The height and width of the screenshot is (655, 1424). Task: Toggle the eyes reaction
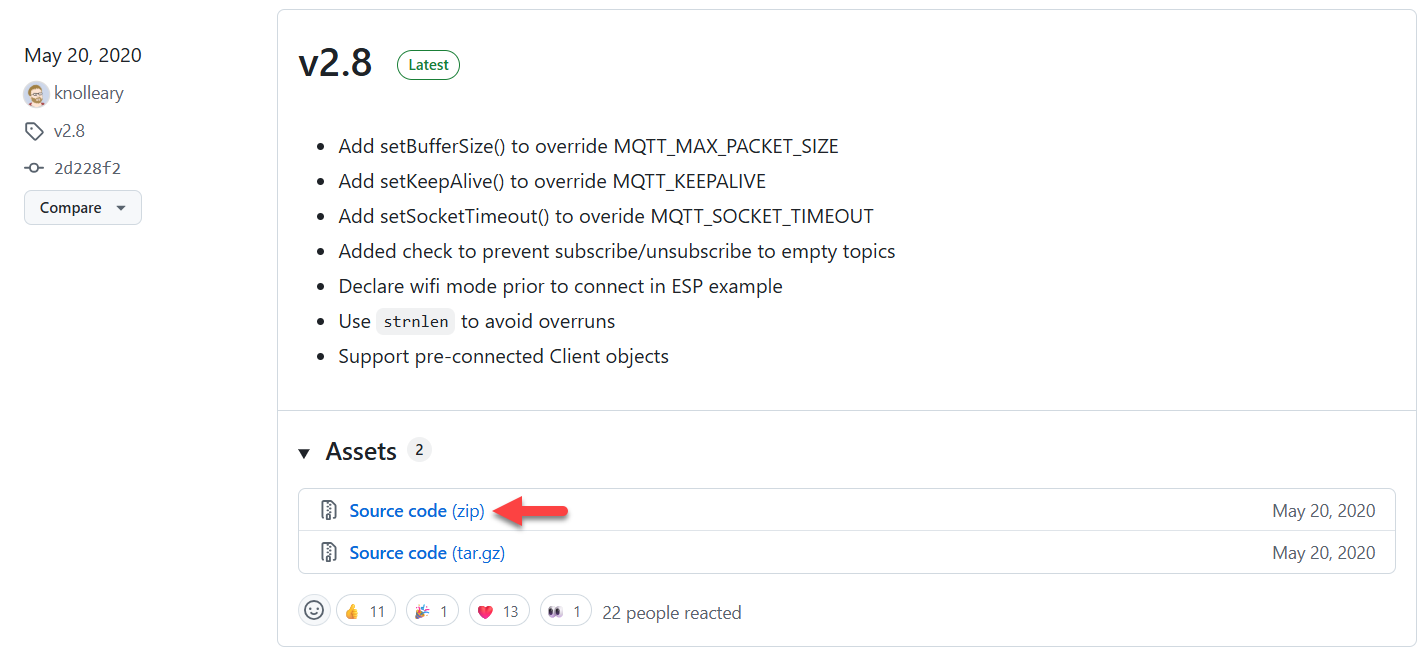coord(566,611)
